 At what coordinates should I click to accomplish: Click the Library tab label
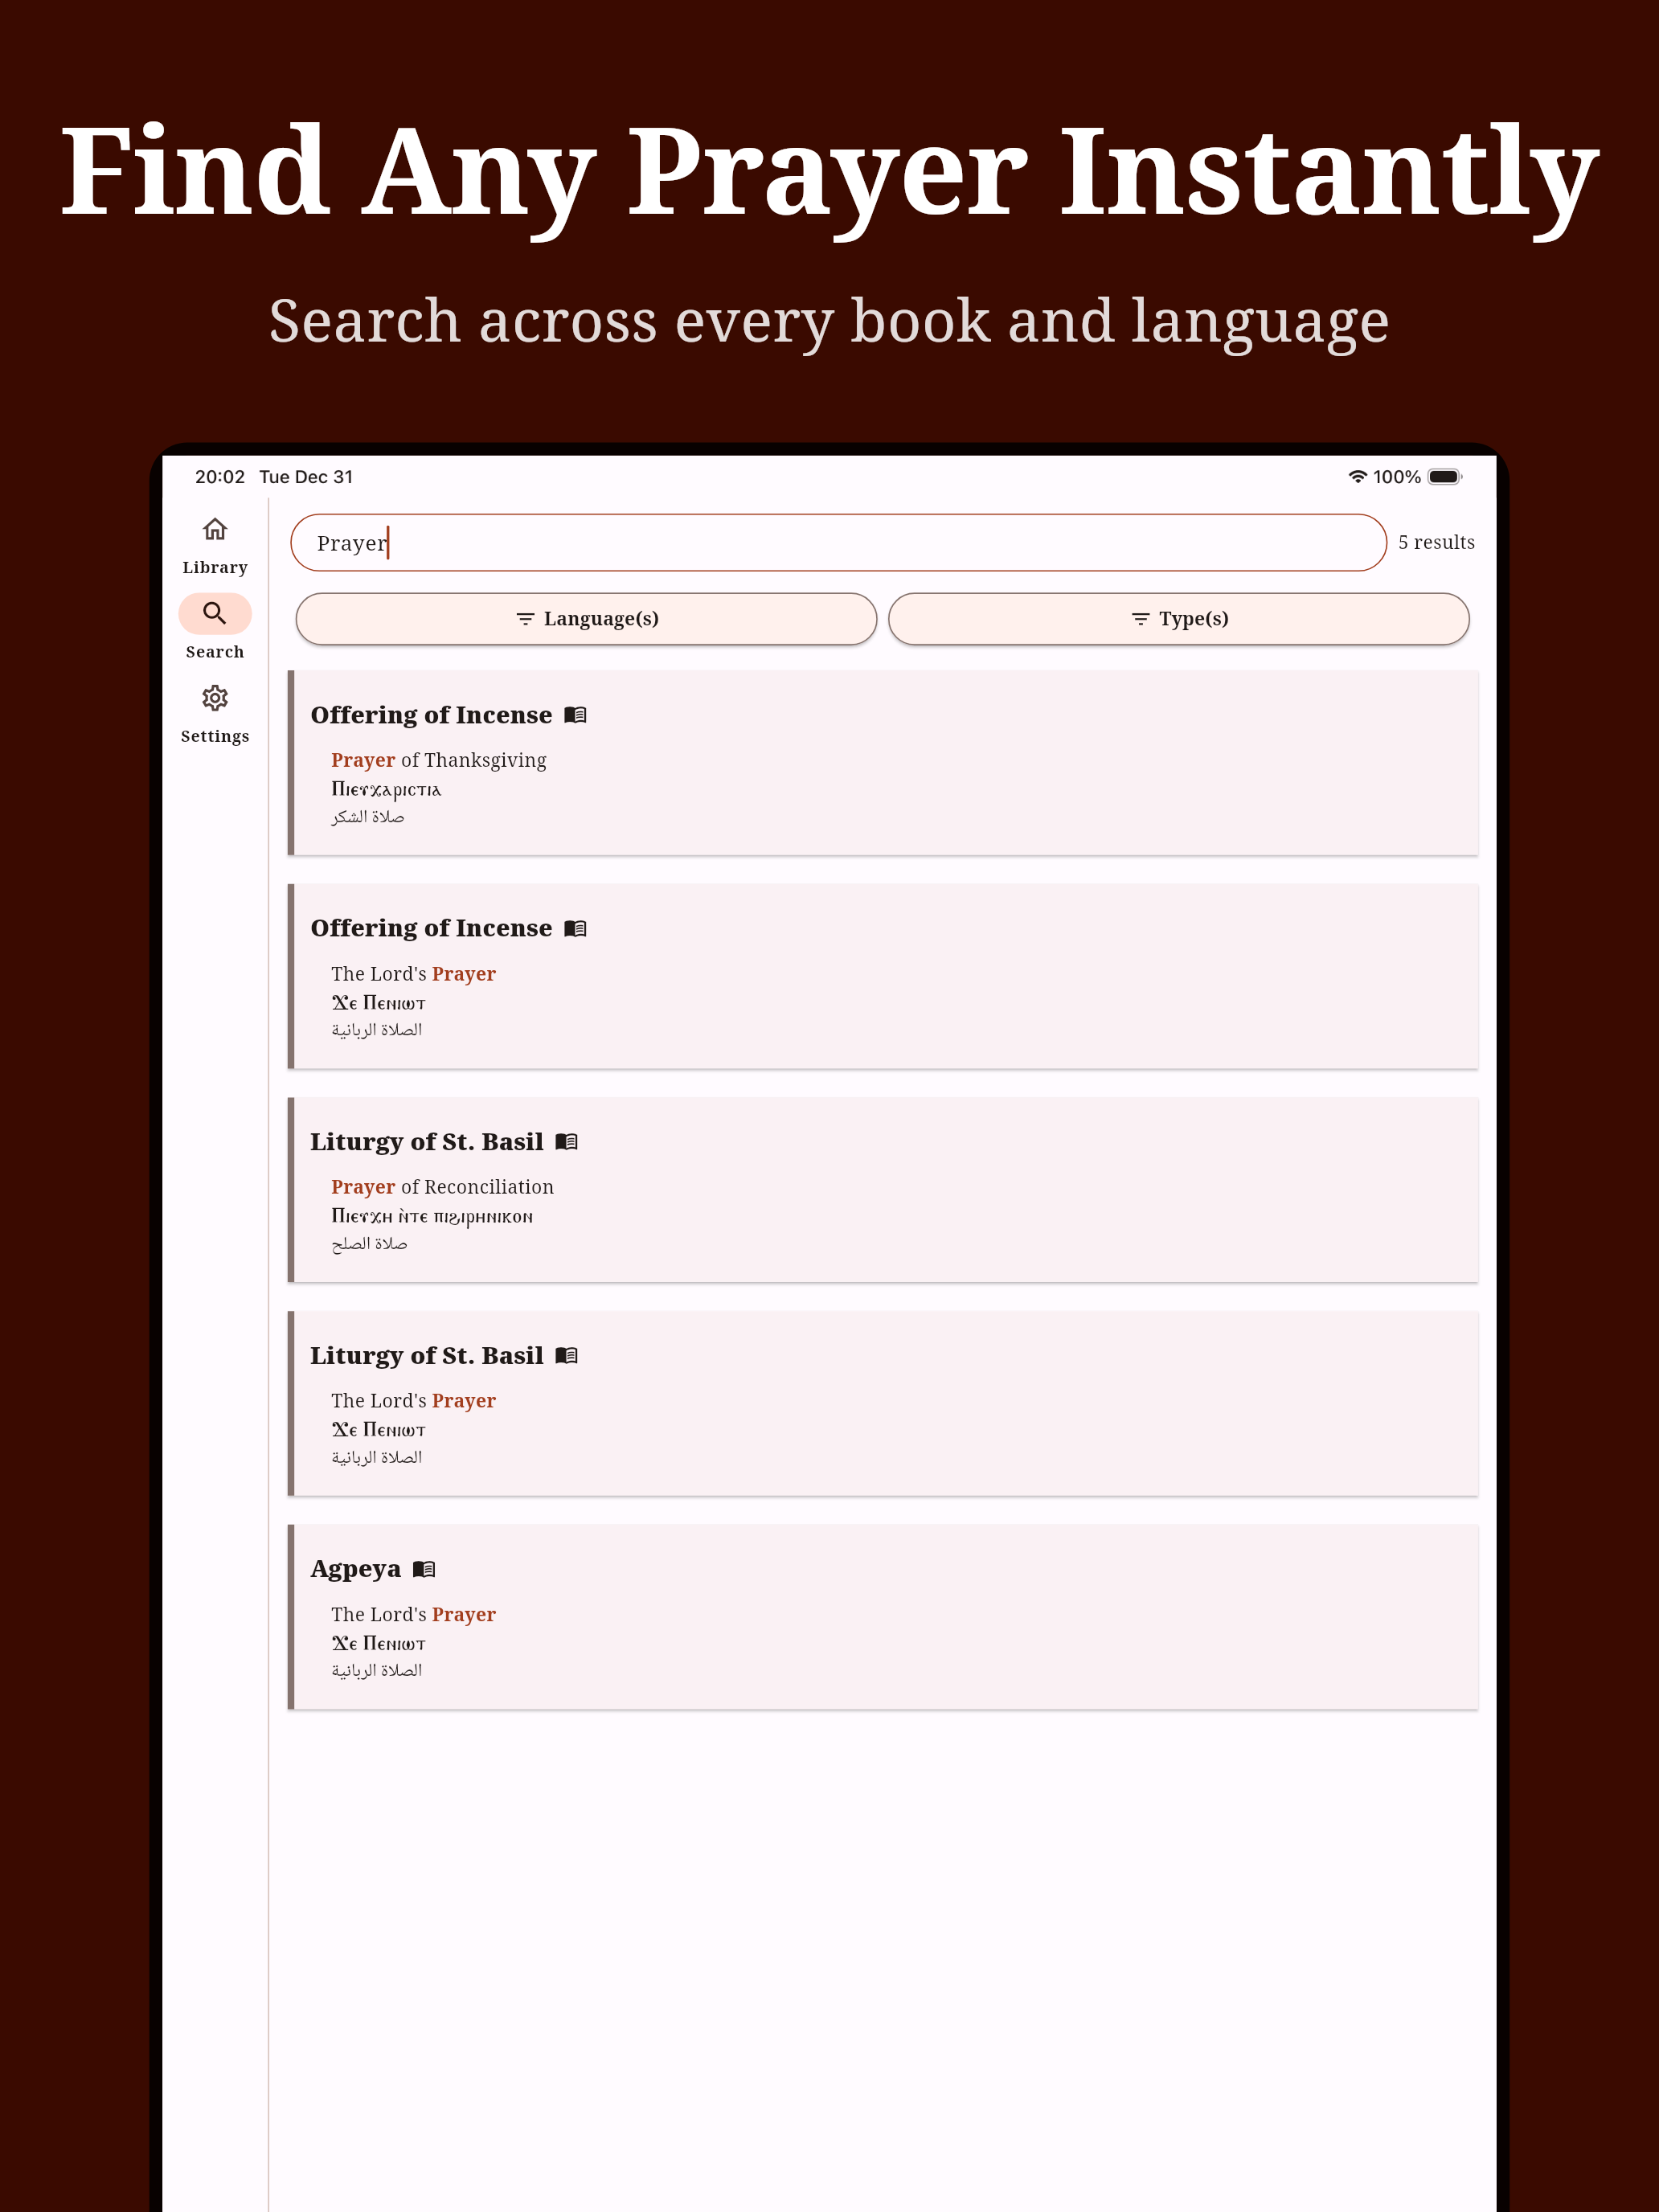215,568
